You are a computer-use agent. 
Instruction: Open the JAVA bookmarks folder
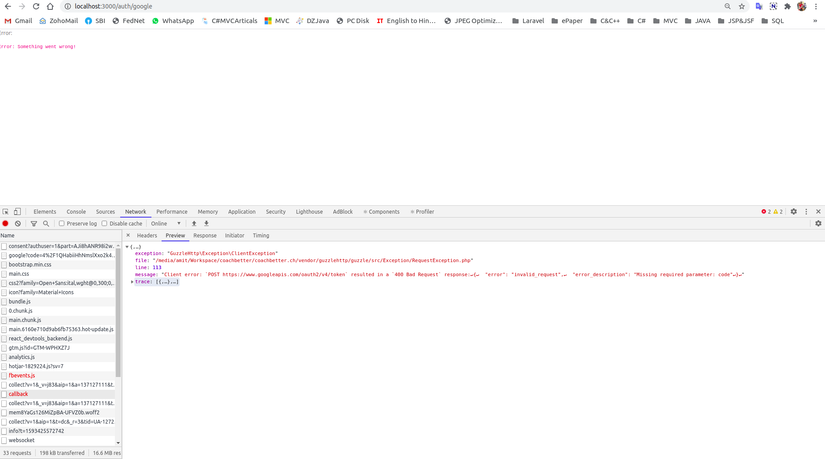(698, 21)
